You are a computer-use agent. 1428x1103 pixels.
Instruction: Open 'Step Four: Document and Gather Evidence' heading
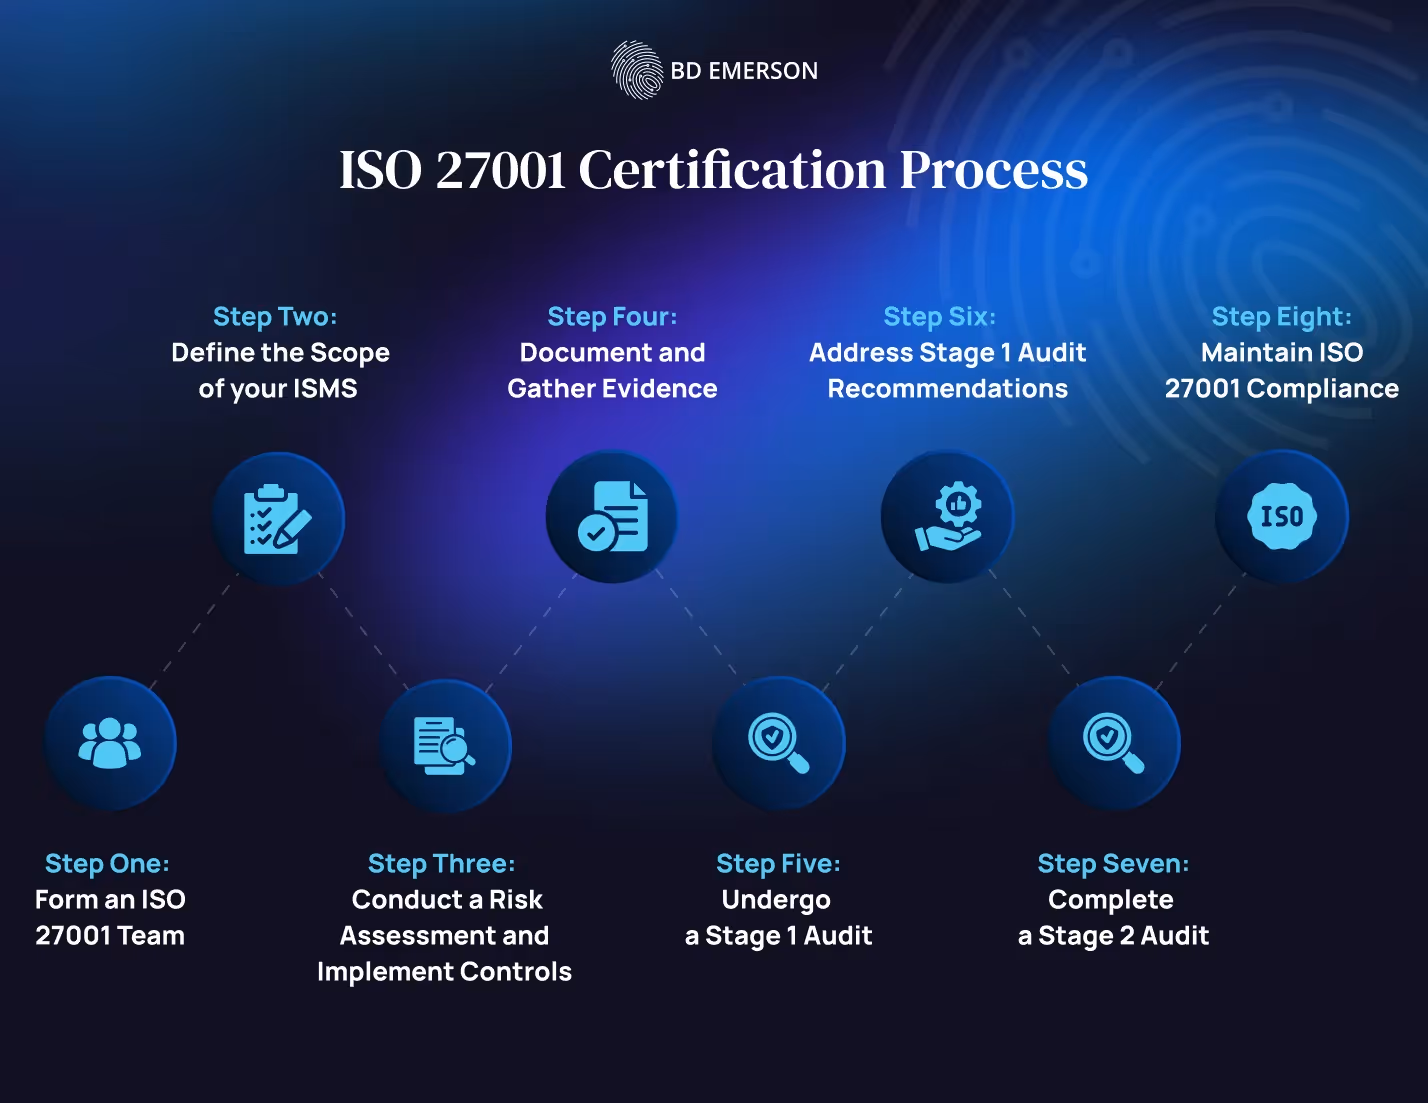[613, 352]
